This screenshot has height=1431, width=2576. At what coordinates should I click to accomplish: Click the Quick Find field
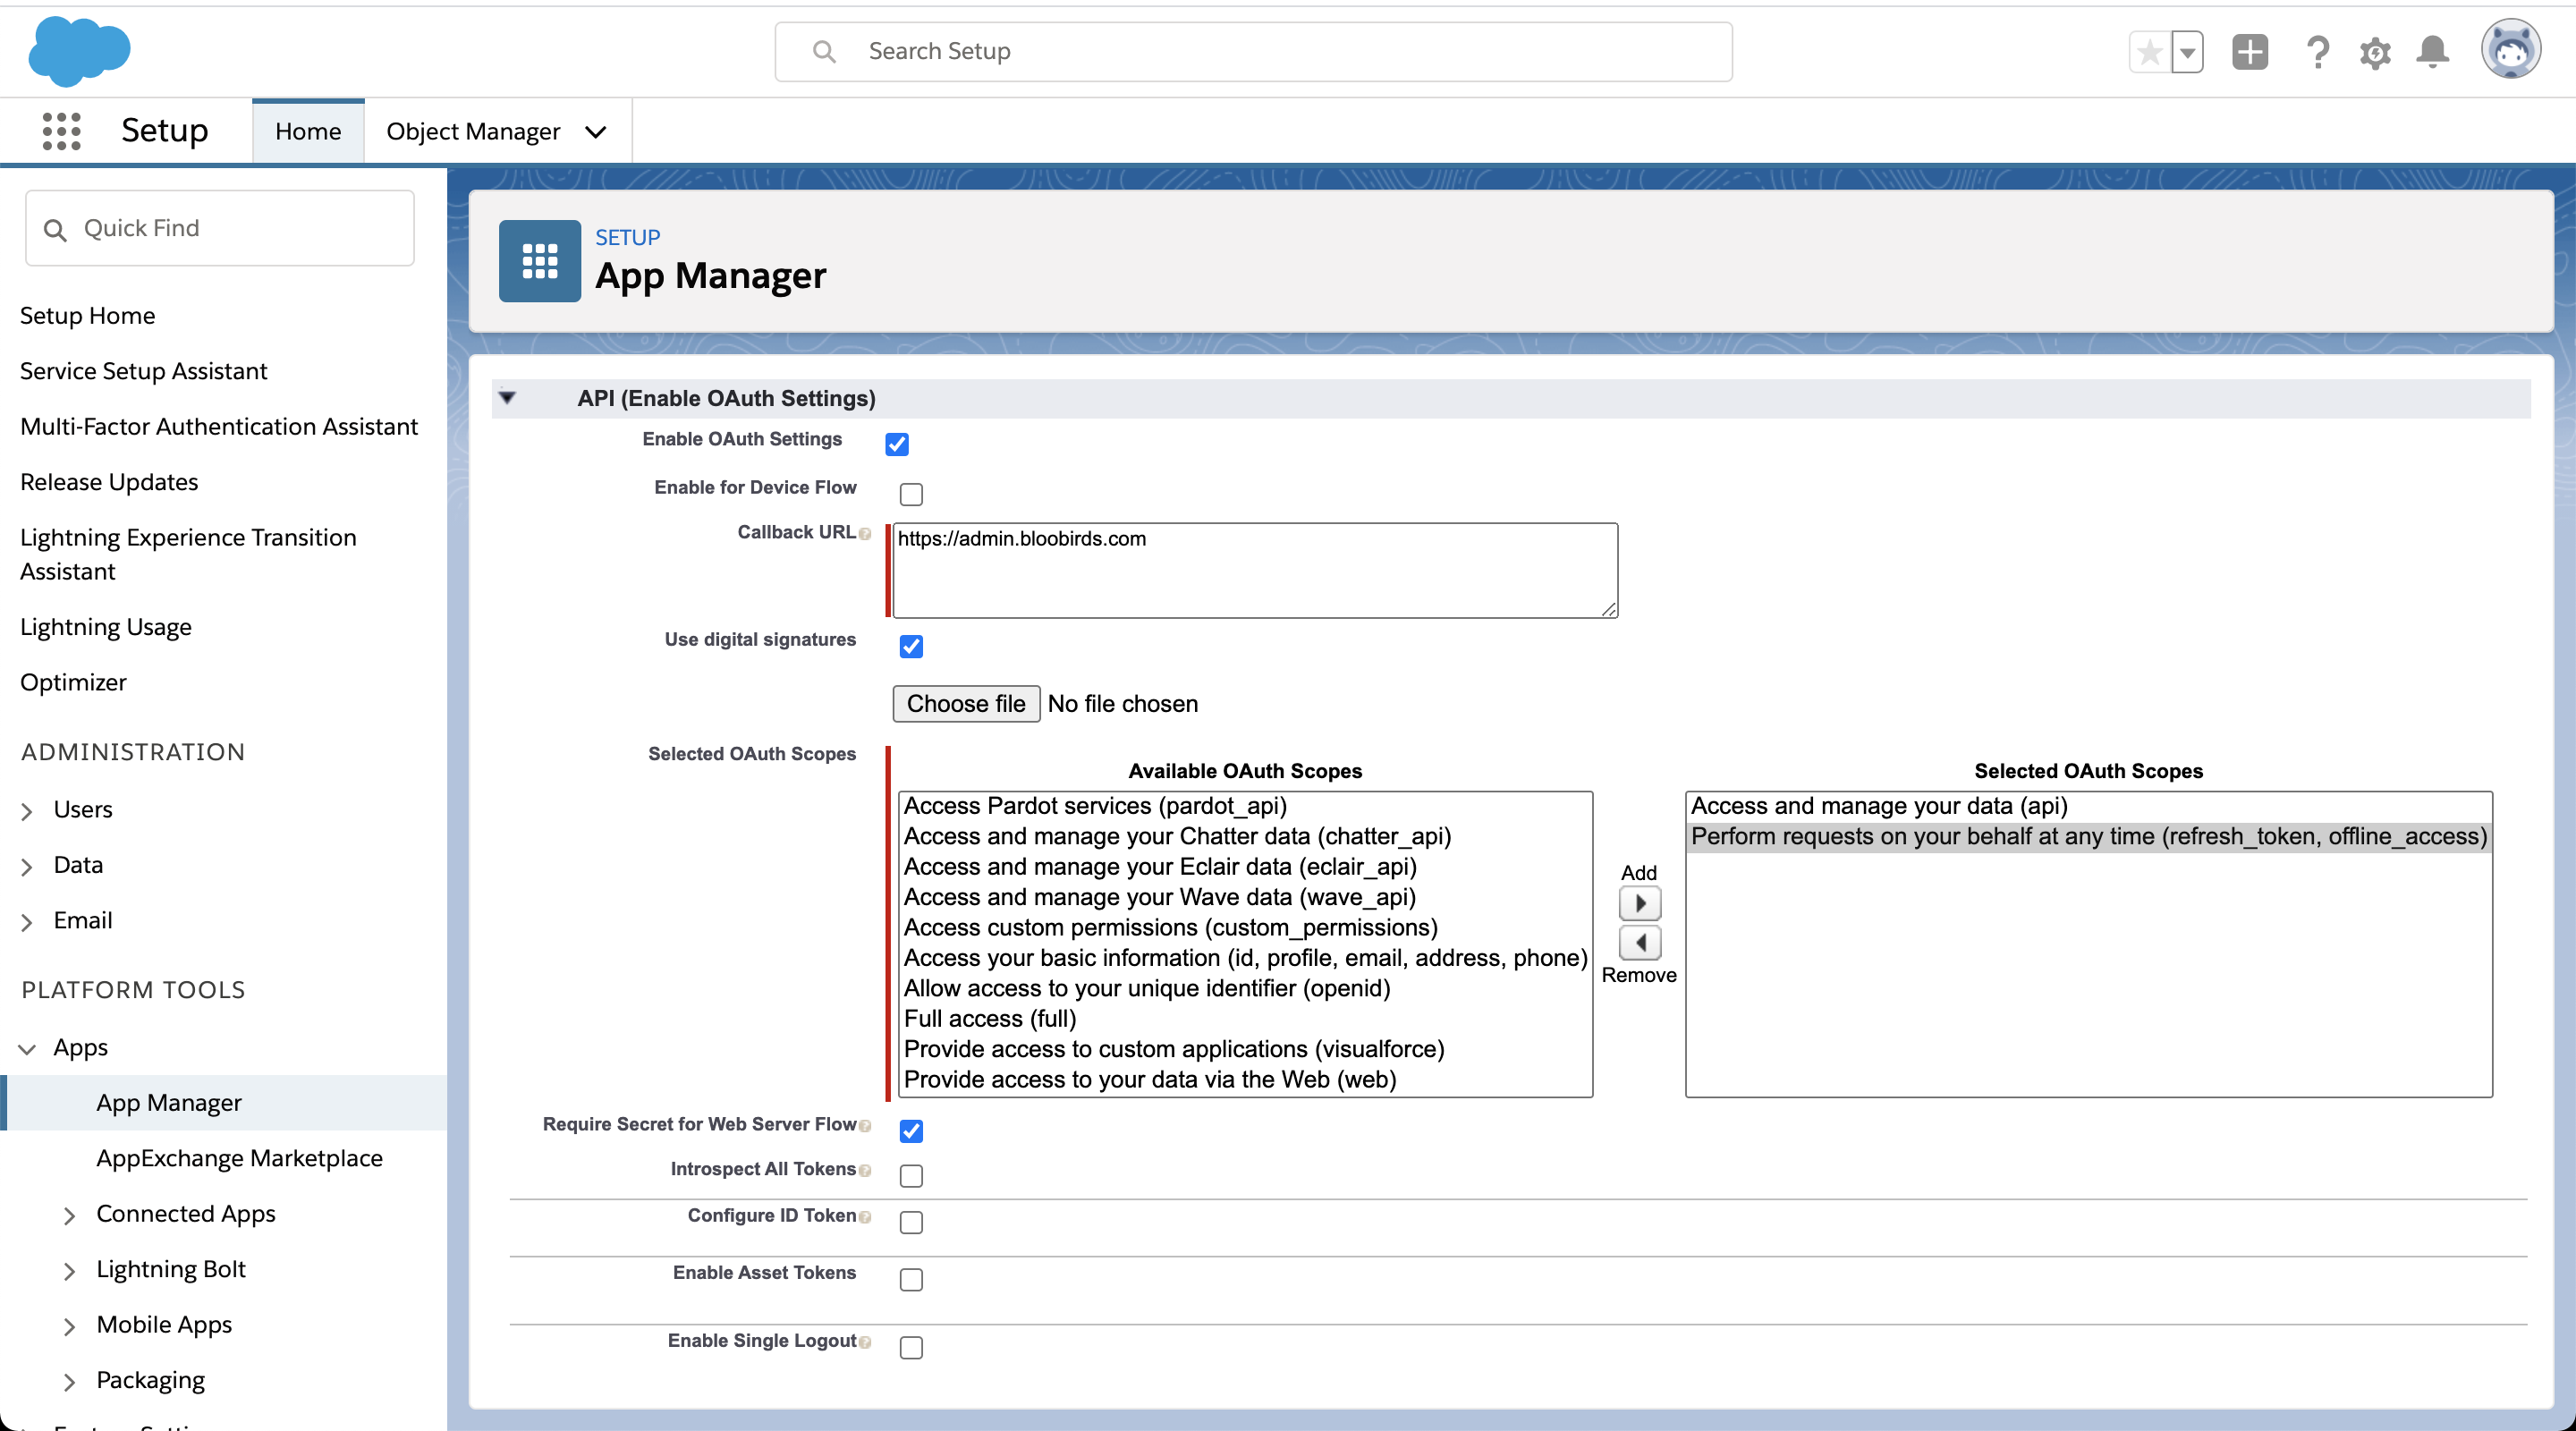coord(220,228)
